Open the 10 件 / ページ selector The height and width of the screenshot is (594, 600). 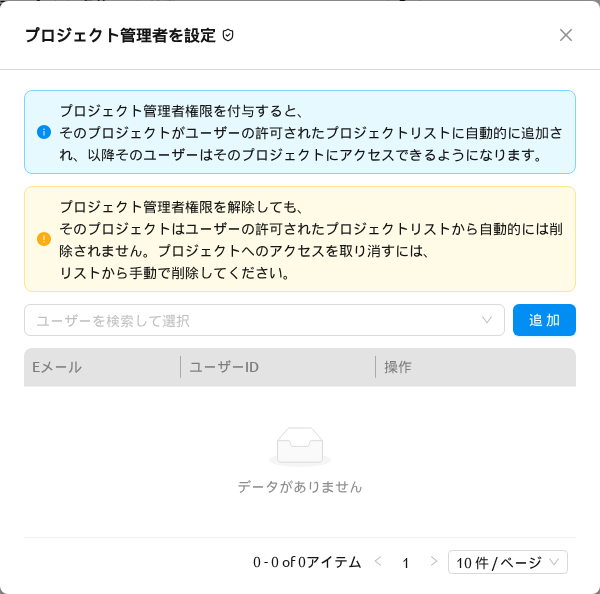[507, 562]
